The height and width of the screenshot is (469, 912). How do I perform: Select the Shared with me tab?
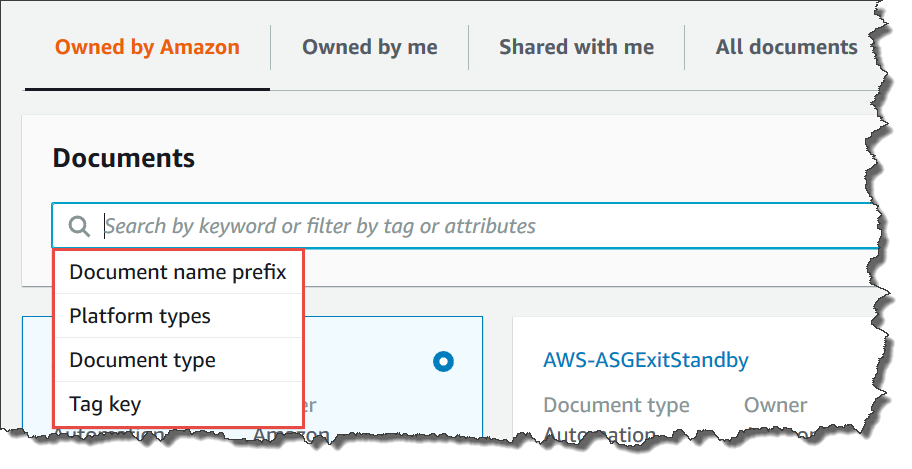tap(576, 47)
